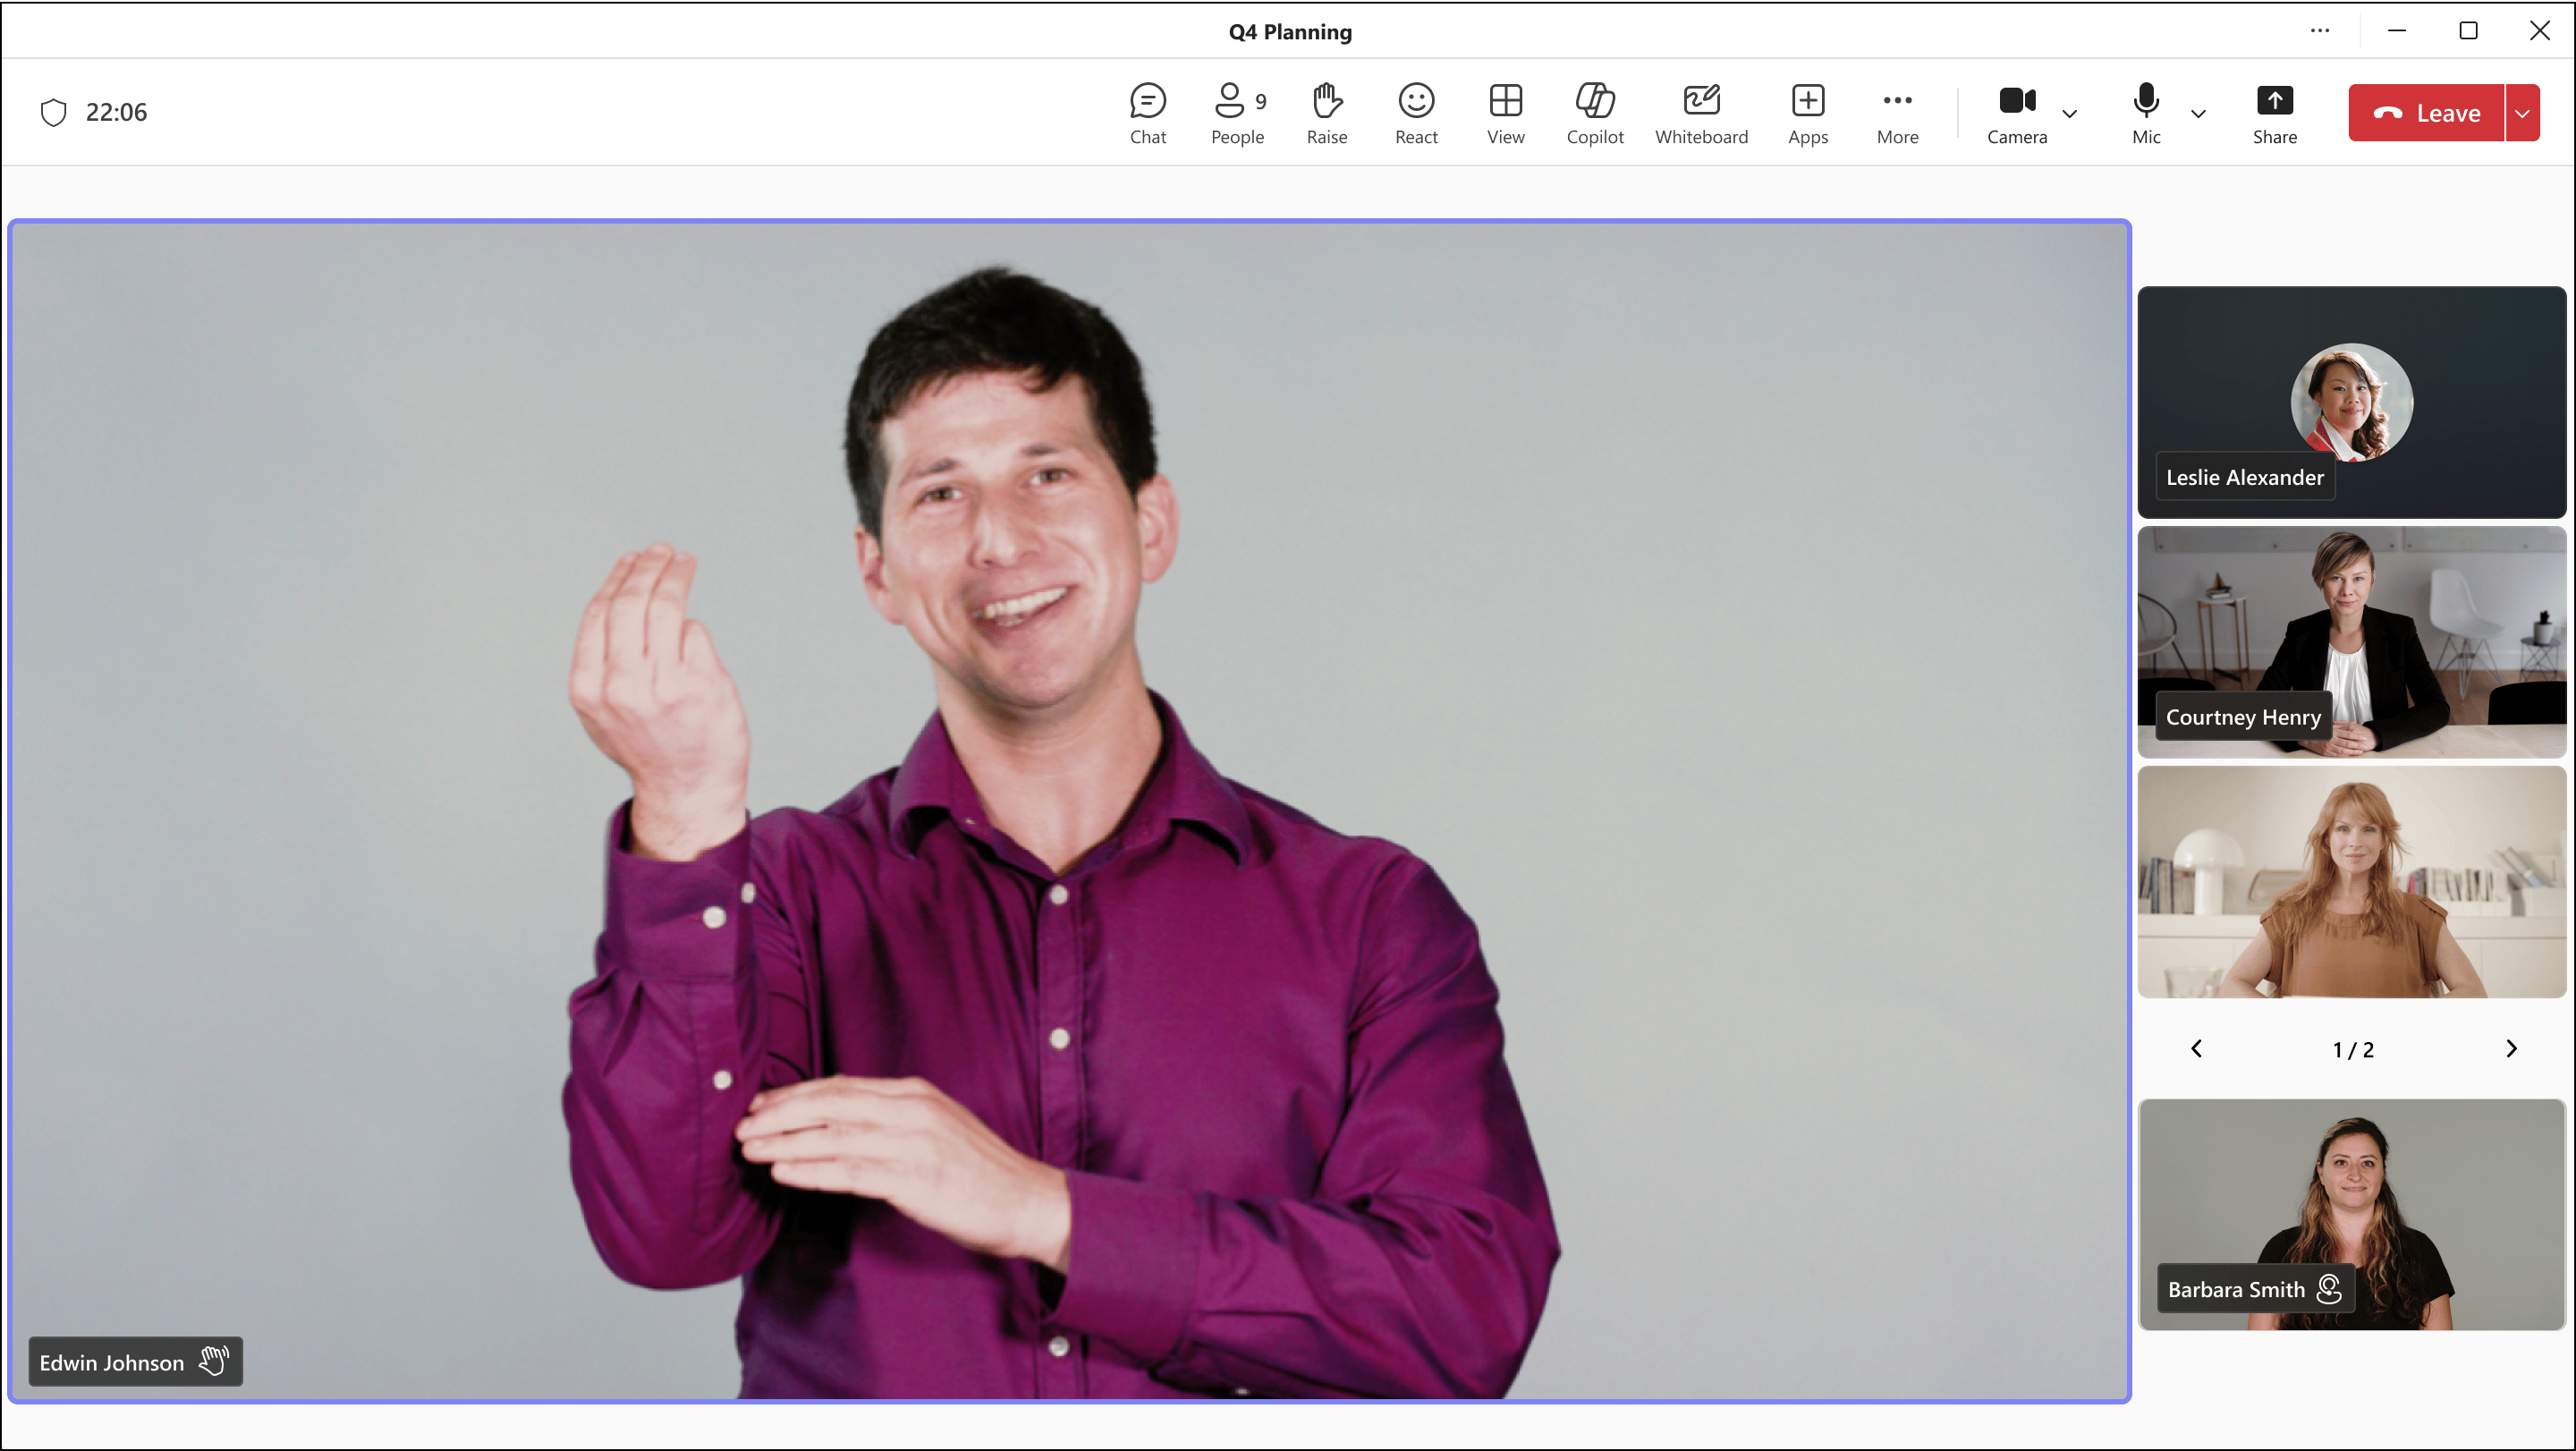The image size is (2576, 1451).
Task: Select Courtney Henry's video tile
Action: point(2351,641)
